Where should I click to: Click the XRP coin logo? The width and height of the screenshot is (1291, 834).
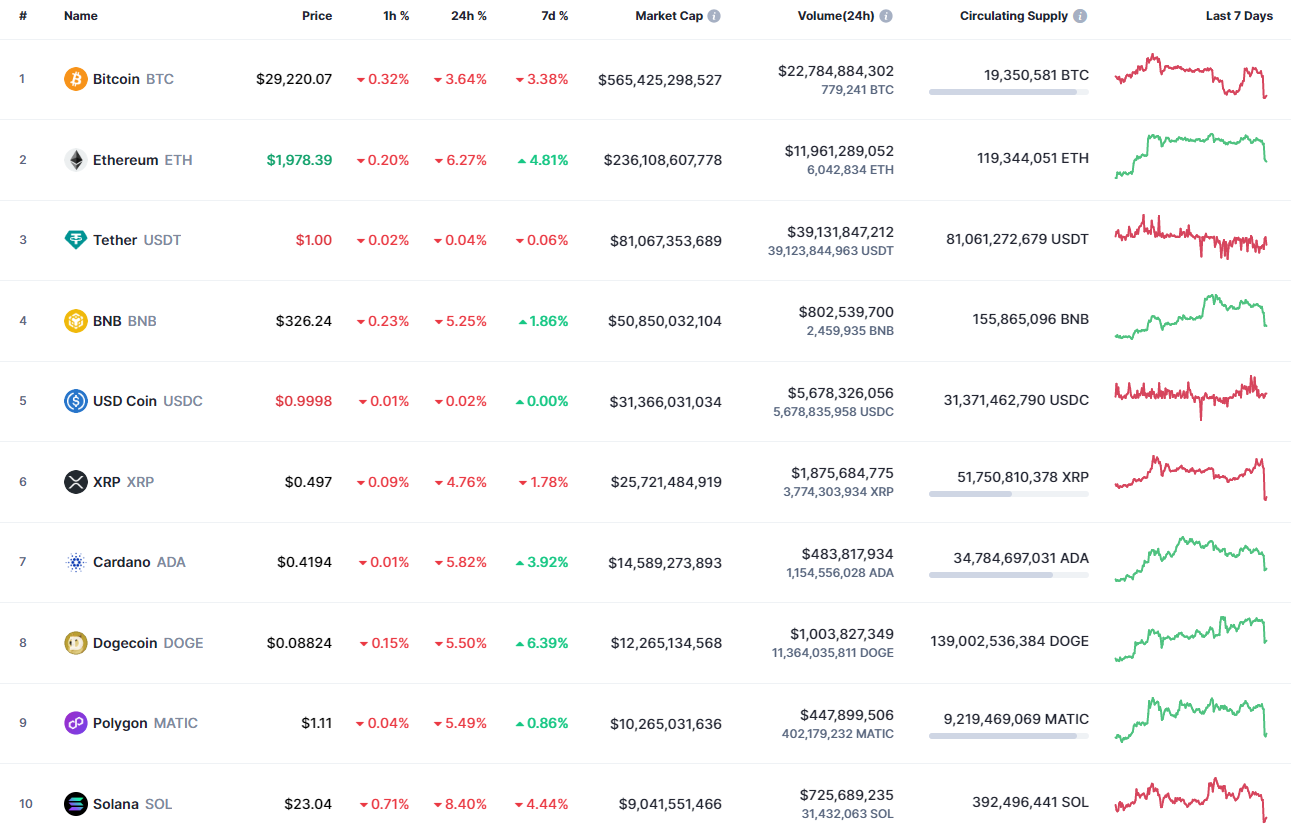75,481
